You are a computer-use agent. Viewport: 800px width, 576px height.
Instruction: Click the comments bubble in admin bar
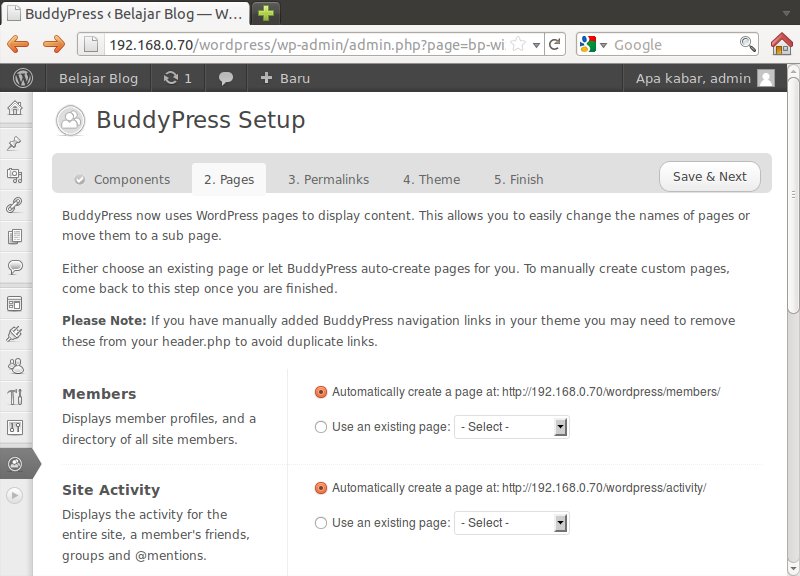226,78
